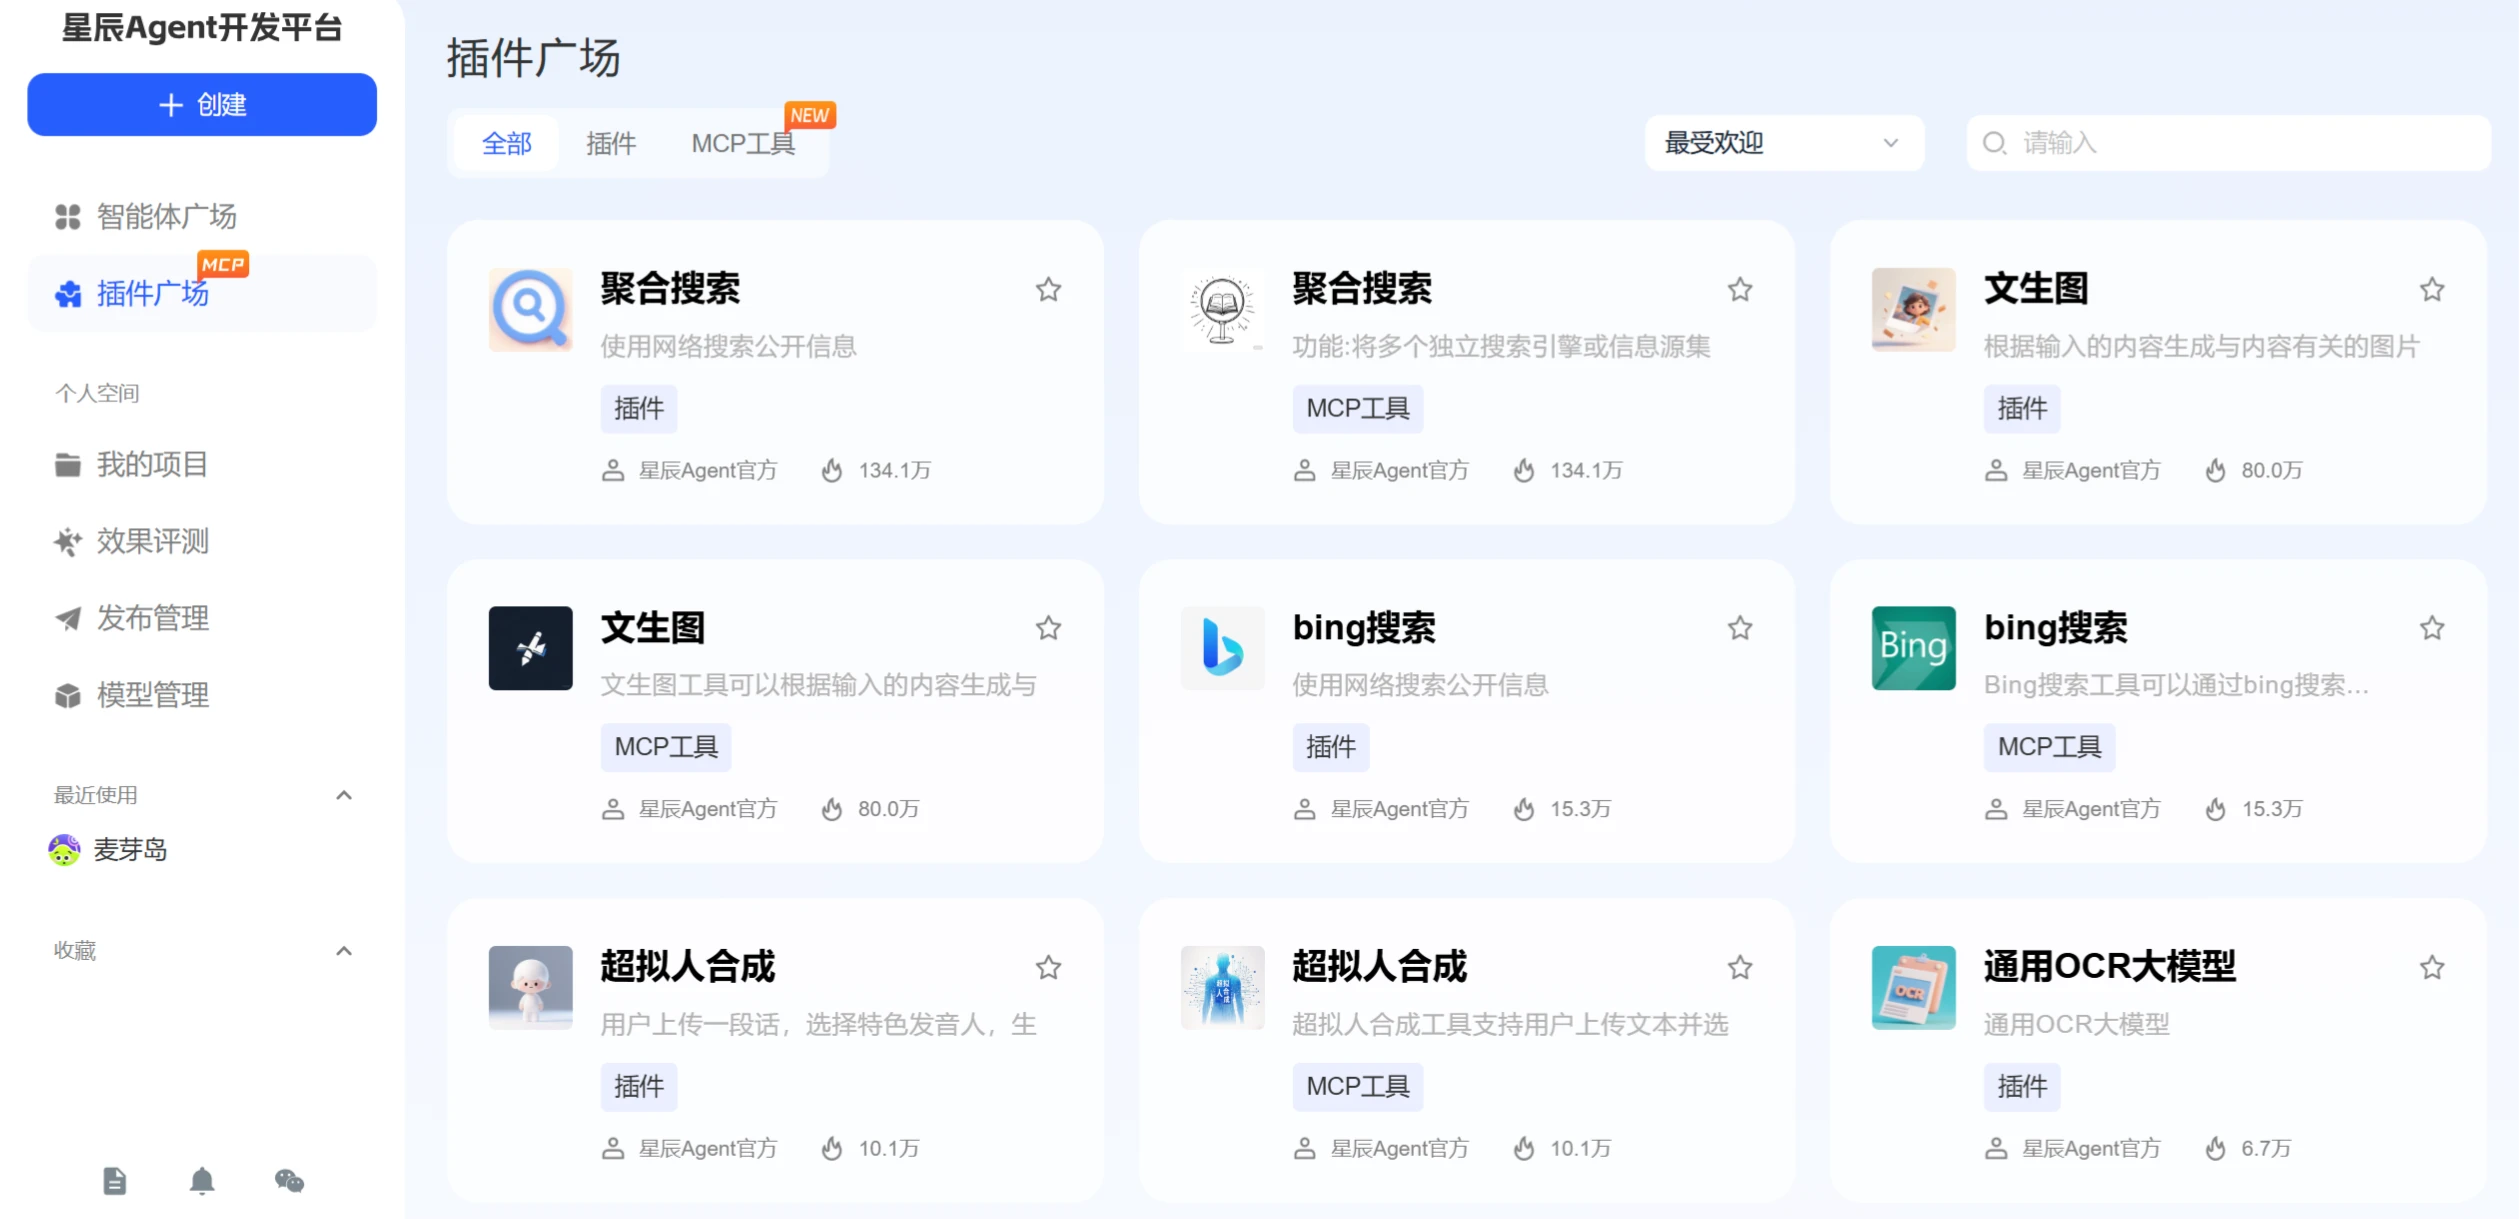
Task: Open notifications via the bell icon
Action: [202, 1181]
